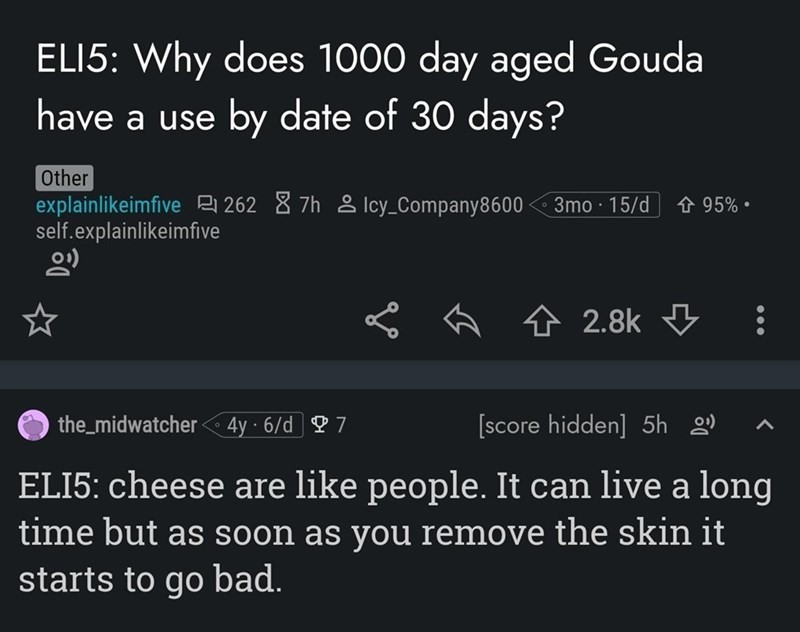Open the three-dot post options menu
Screen dimensions: 800x632
point(760,321)
